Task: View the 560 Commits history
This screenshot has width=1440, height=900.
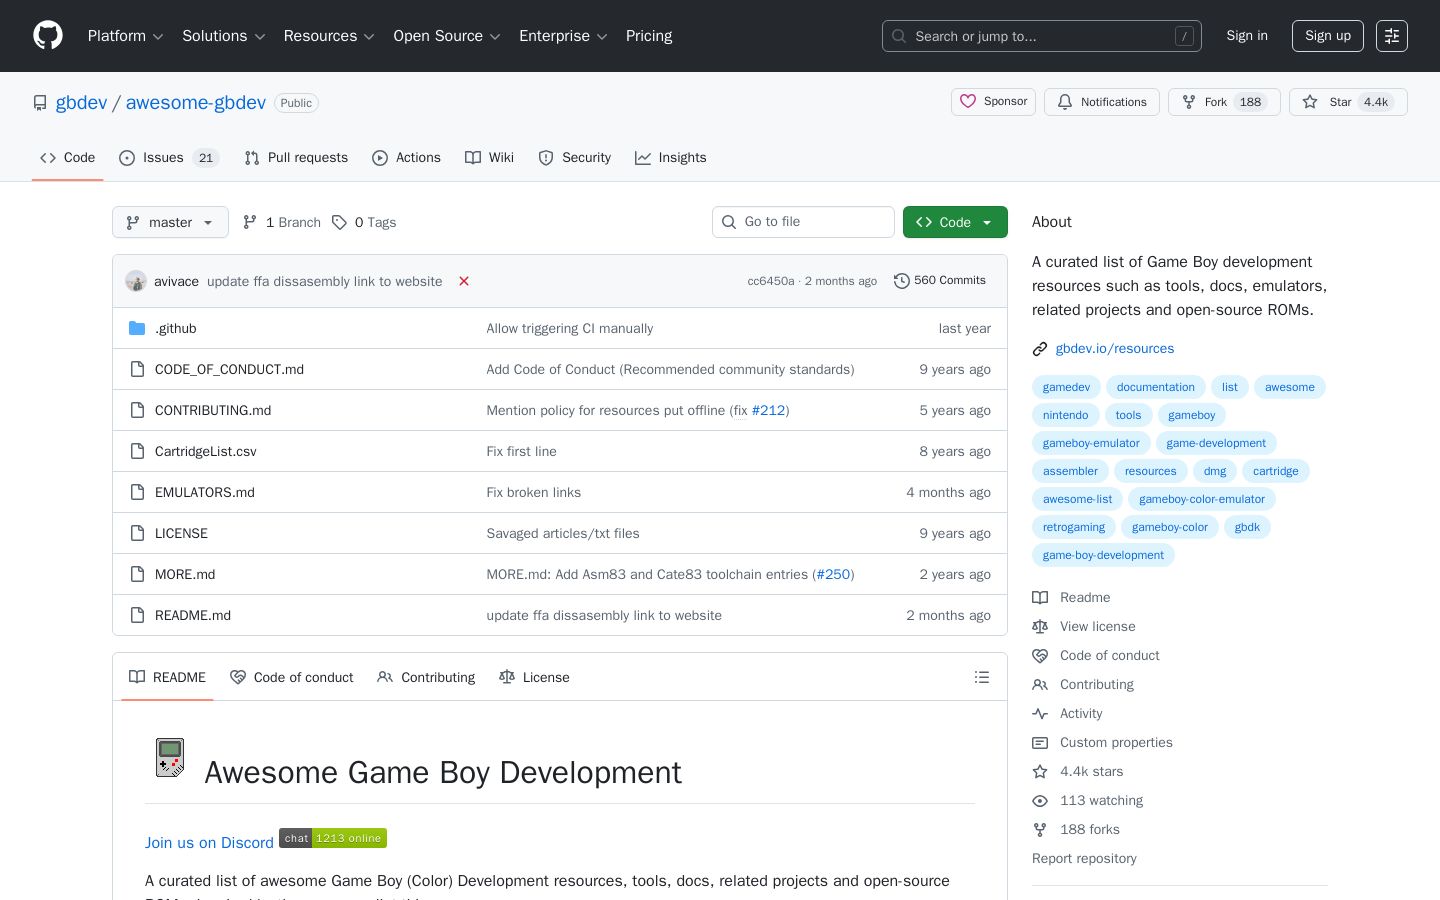Action: tap(940, 281)
